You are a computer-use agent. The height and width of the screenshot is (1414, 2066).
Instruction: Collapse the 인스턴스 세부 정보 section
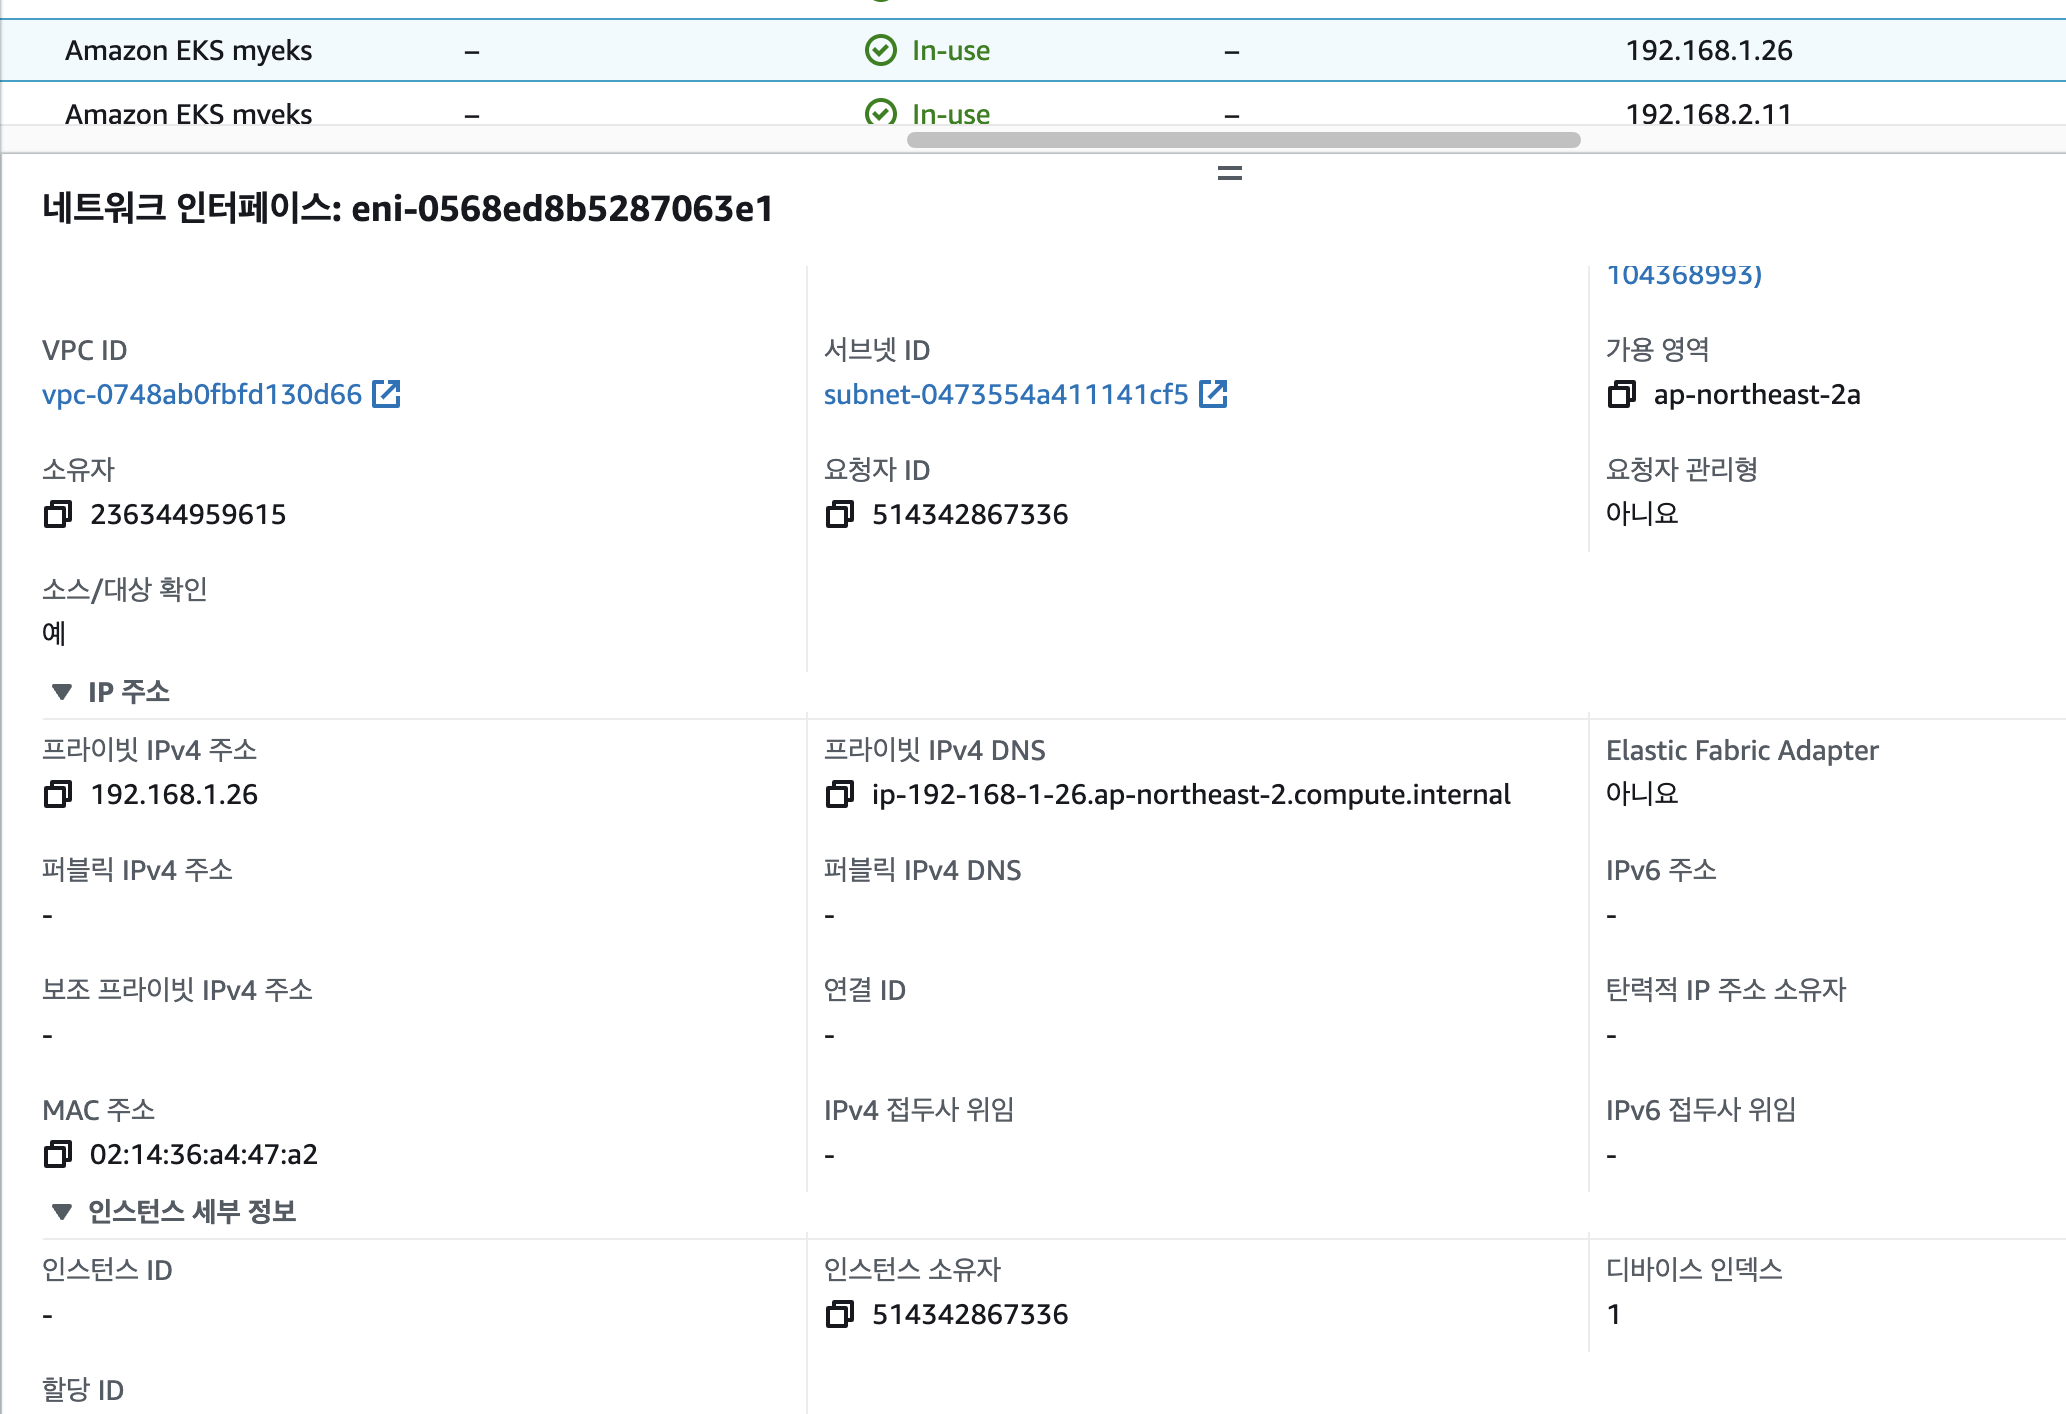(62, 1212)
